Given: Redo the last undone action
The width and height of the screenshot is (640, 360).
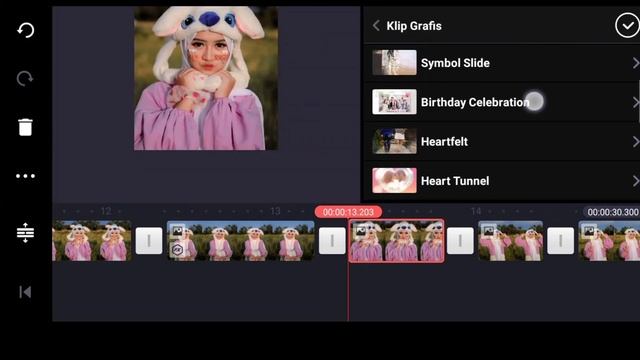Looking at the screenshot, I should coord(25,78).
